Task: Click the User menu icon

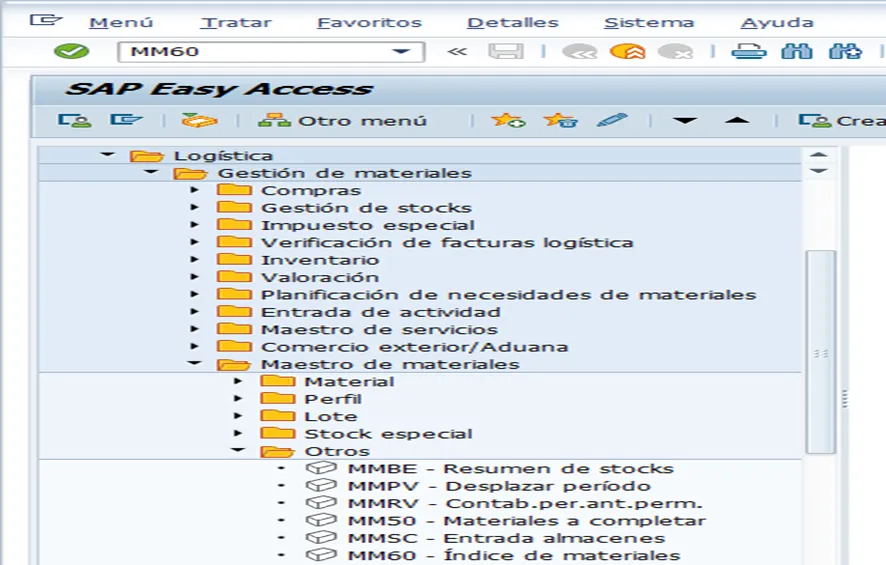Action: tap(74, 120)
